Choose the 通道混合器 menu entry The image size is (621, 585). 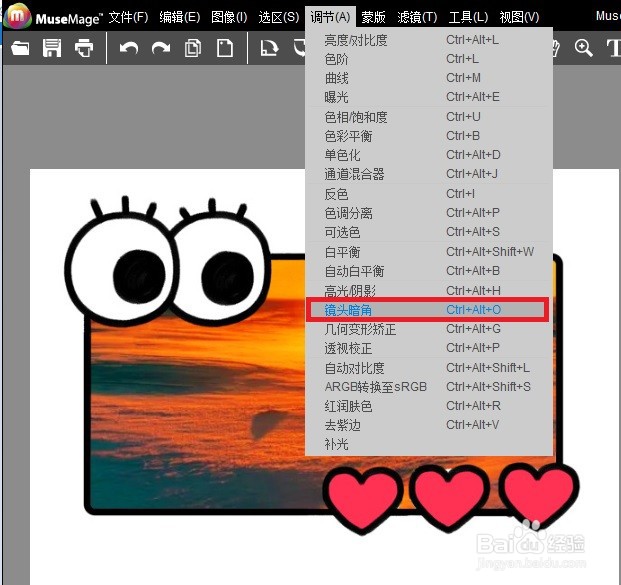(429, 174)
